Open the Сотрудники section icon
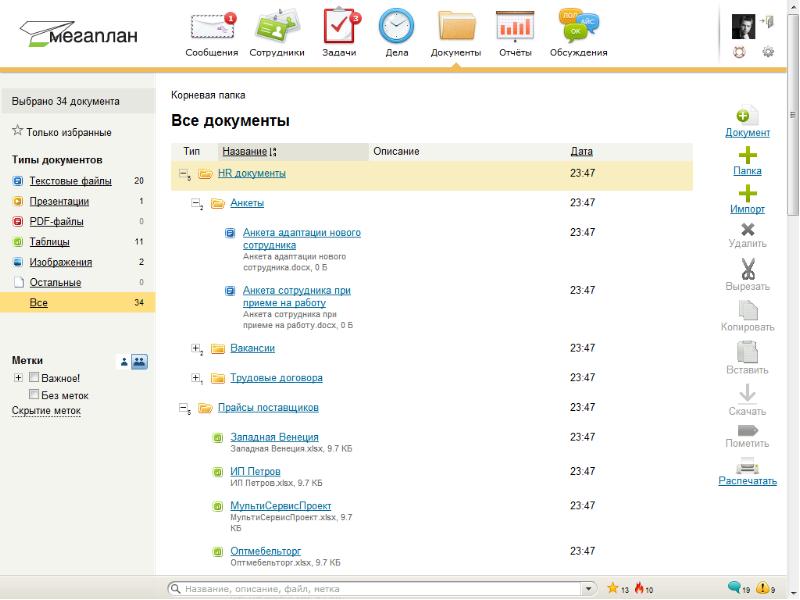 click(276, 26)
